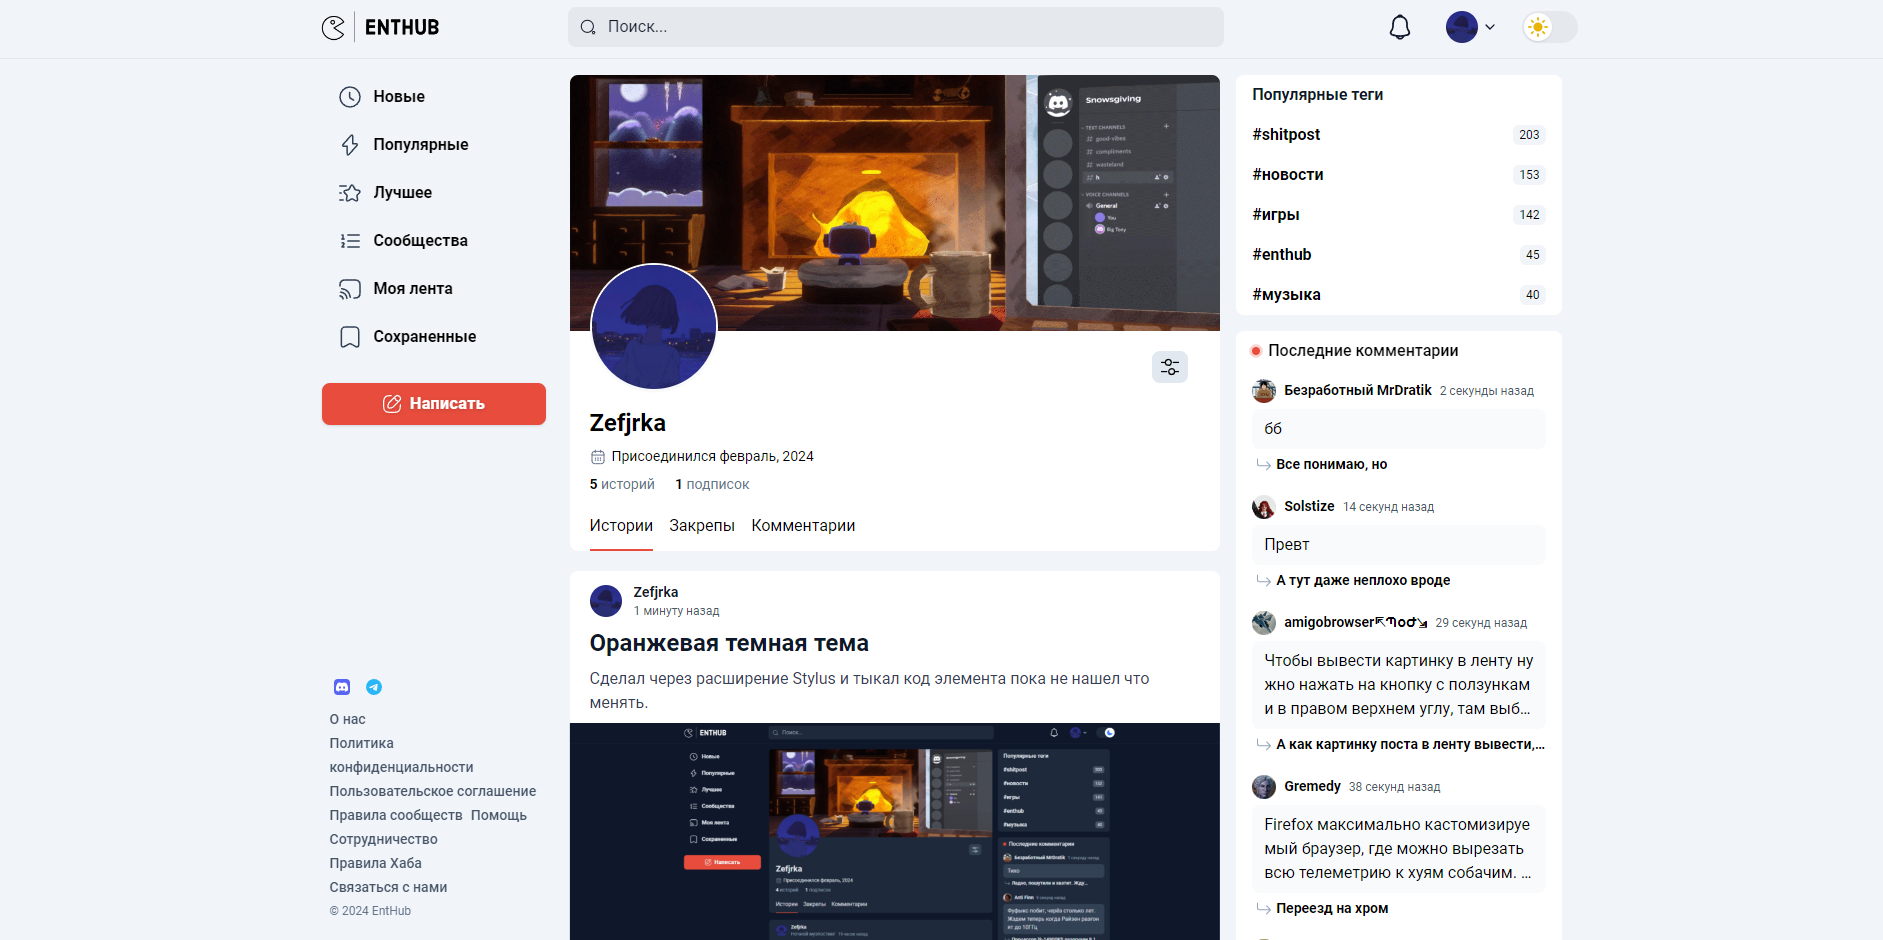
Task: Click Solstize commenter avatar
Action: click(1264, 507)
